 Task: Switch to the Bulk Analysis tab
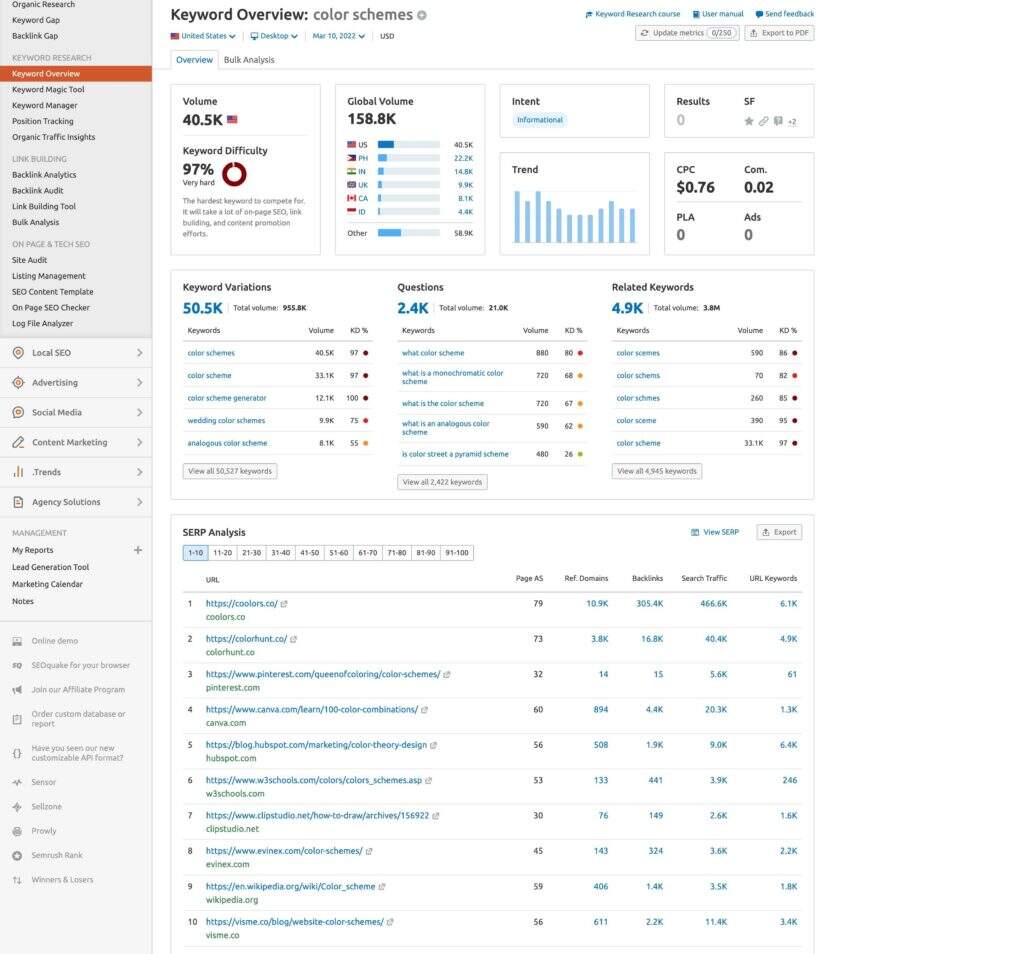249,60
